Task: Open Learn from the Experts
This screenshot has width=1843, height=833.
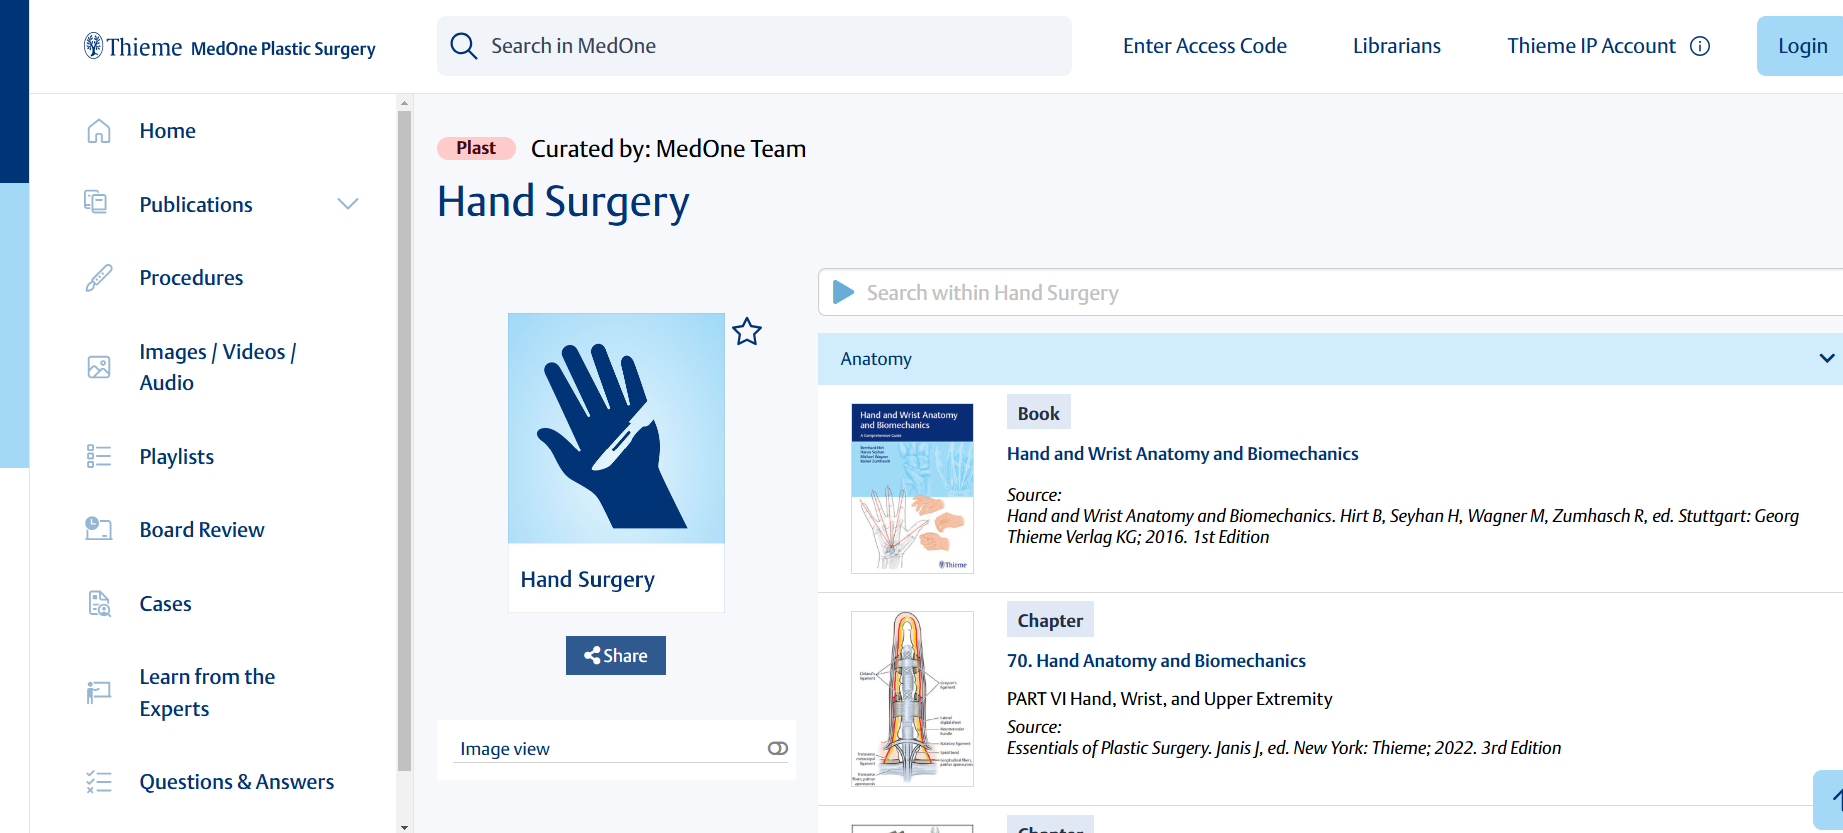Action: 207,693
